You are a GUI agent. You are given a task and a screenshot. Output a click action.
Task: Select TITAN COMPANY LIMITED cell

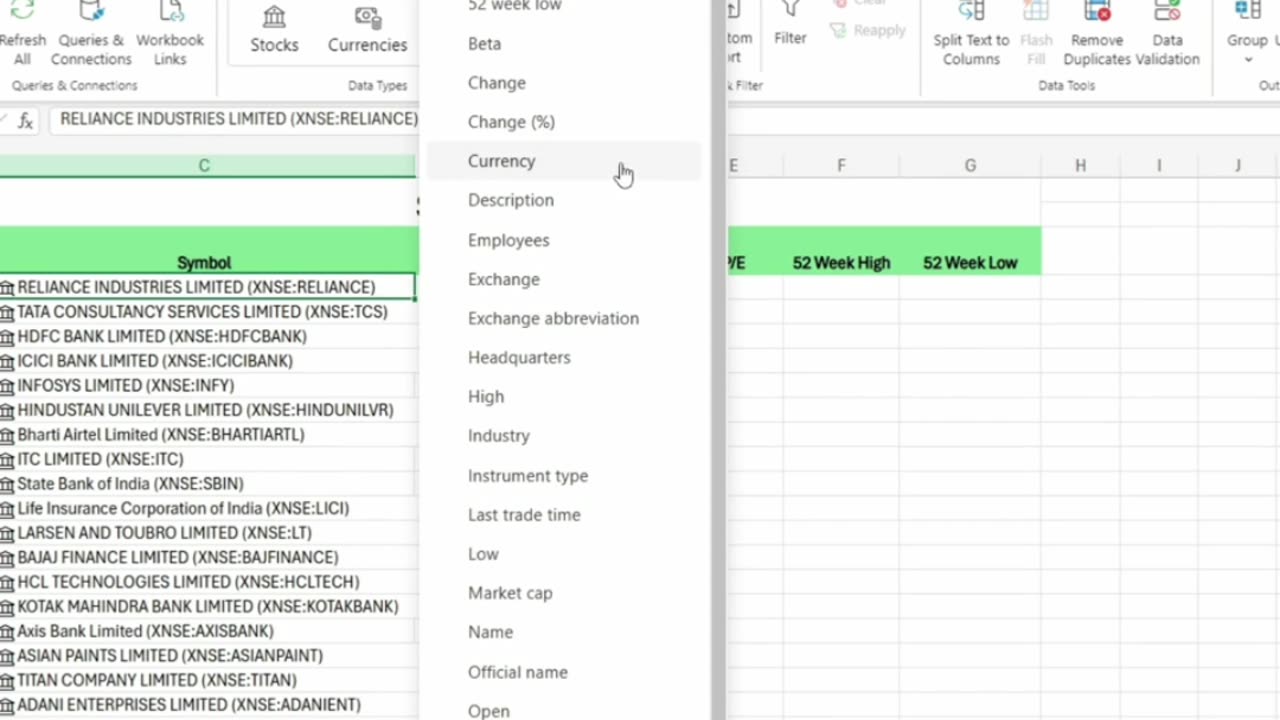(x=207, y=680)
